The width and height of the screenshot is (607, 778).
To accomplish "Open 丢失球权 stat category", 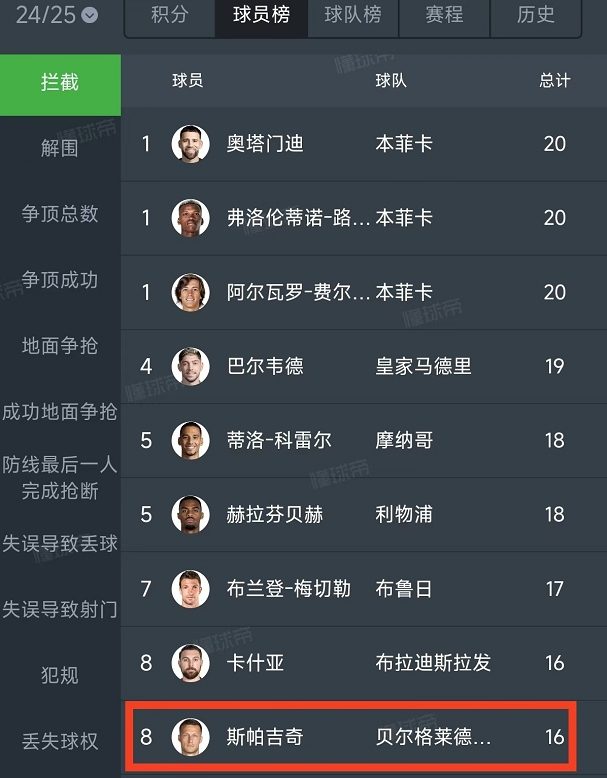I will (x=60, y=741).
